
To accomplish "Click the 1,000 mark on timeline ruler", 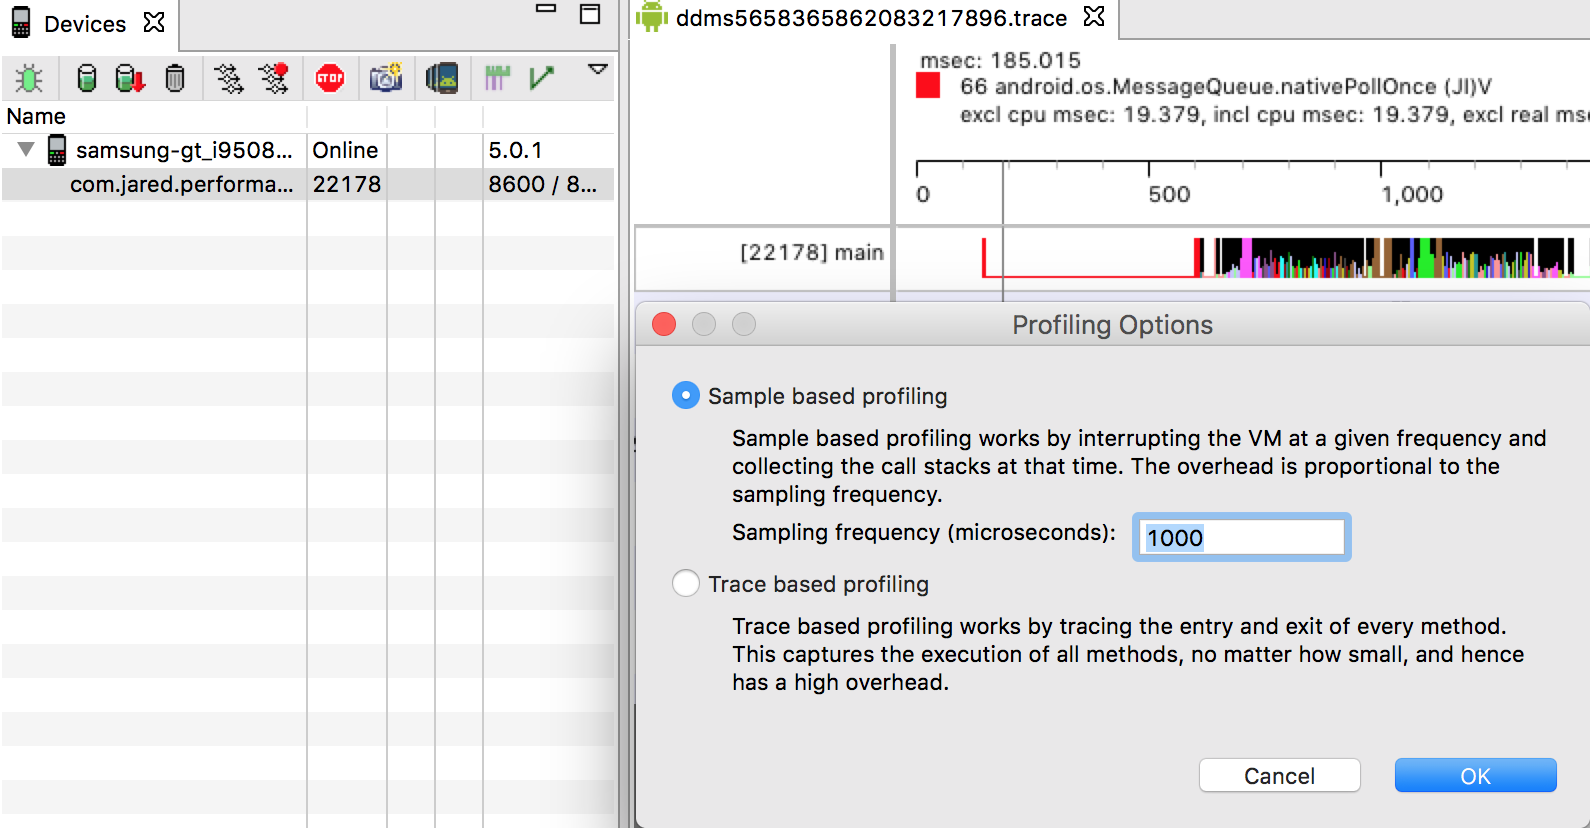I will point(1412,194).
